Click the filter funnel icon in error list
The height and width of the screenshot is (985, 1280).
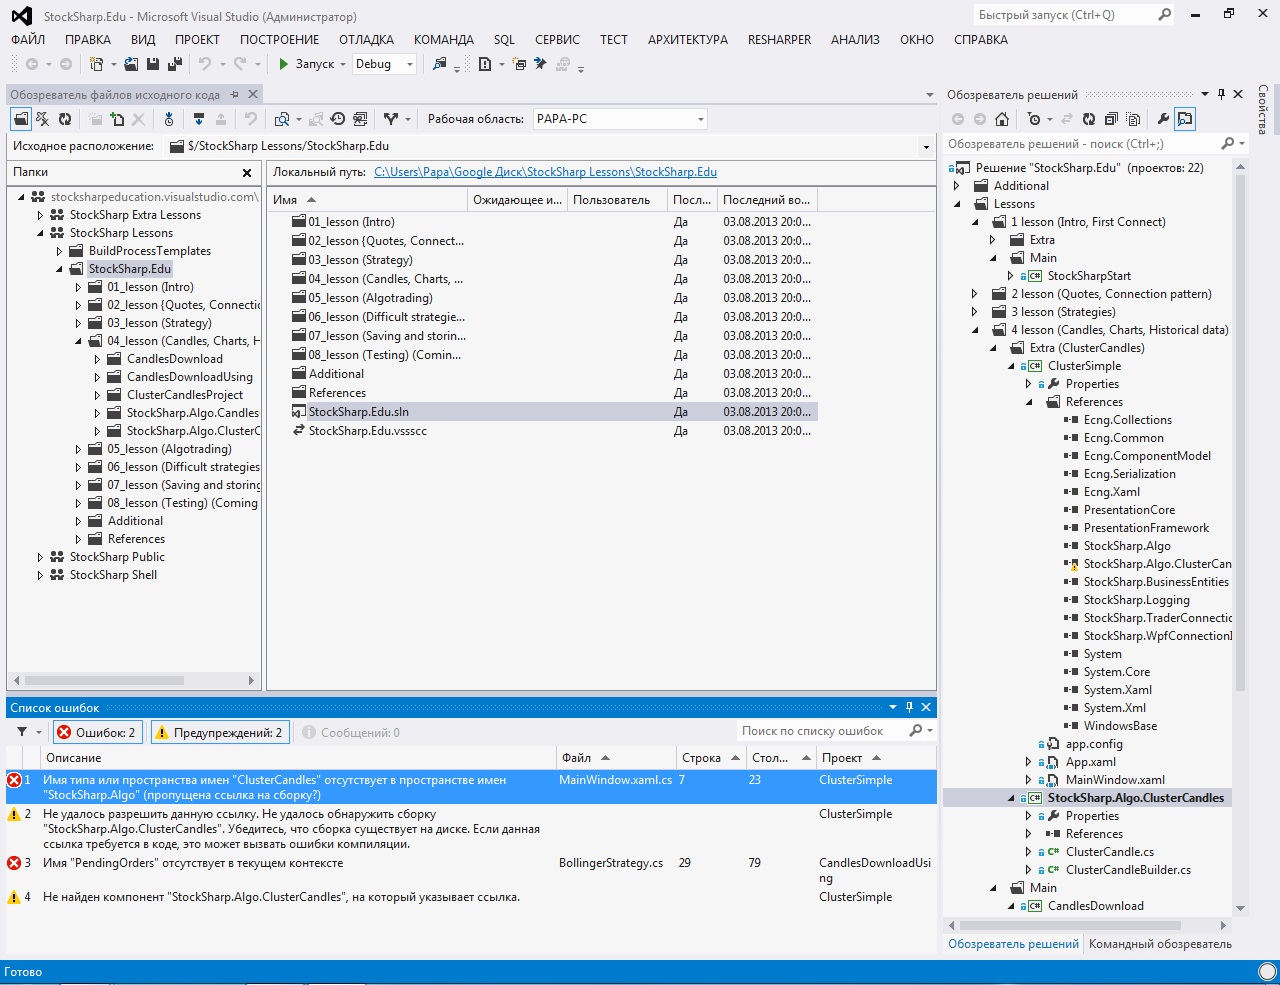pos(22,732)
